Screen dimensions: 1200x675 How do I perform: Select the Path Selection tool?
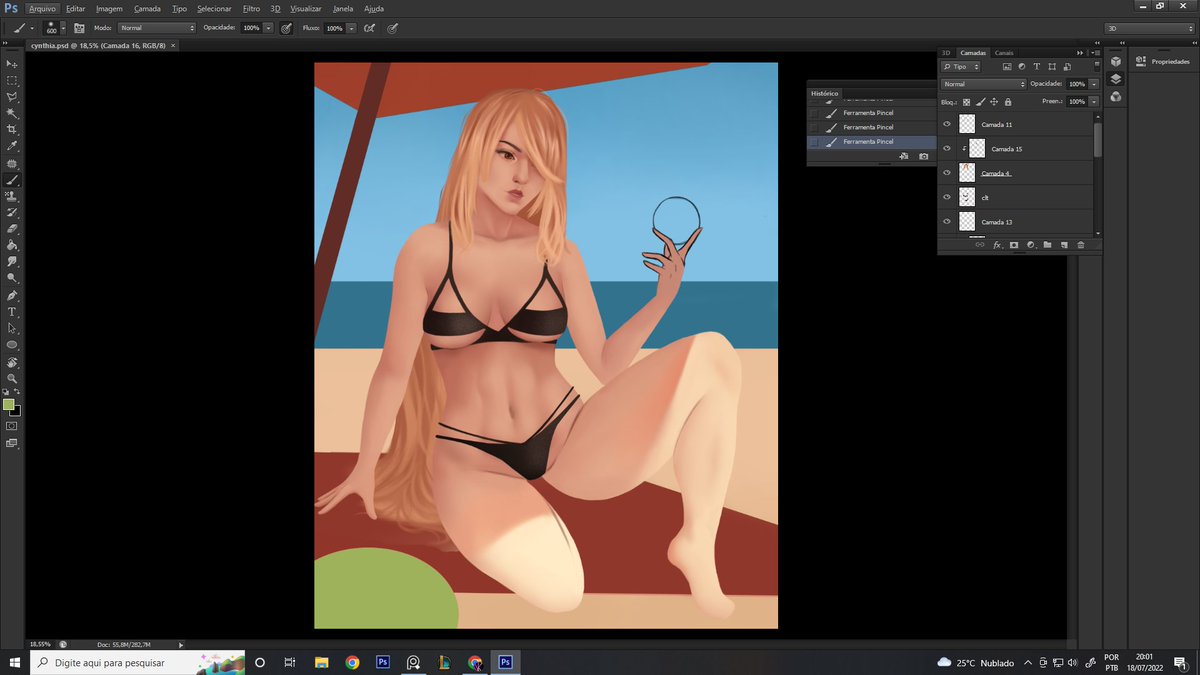tap(12, 328)
